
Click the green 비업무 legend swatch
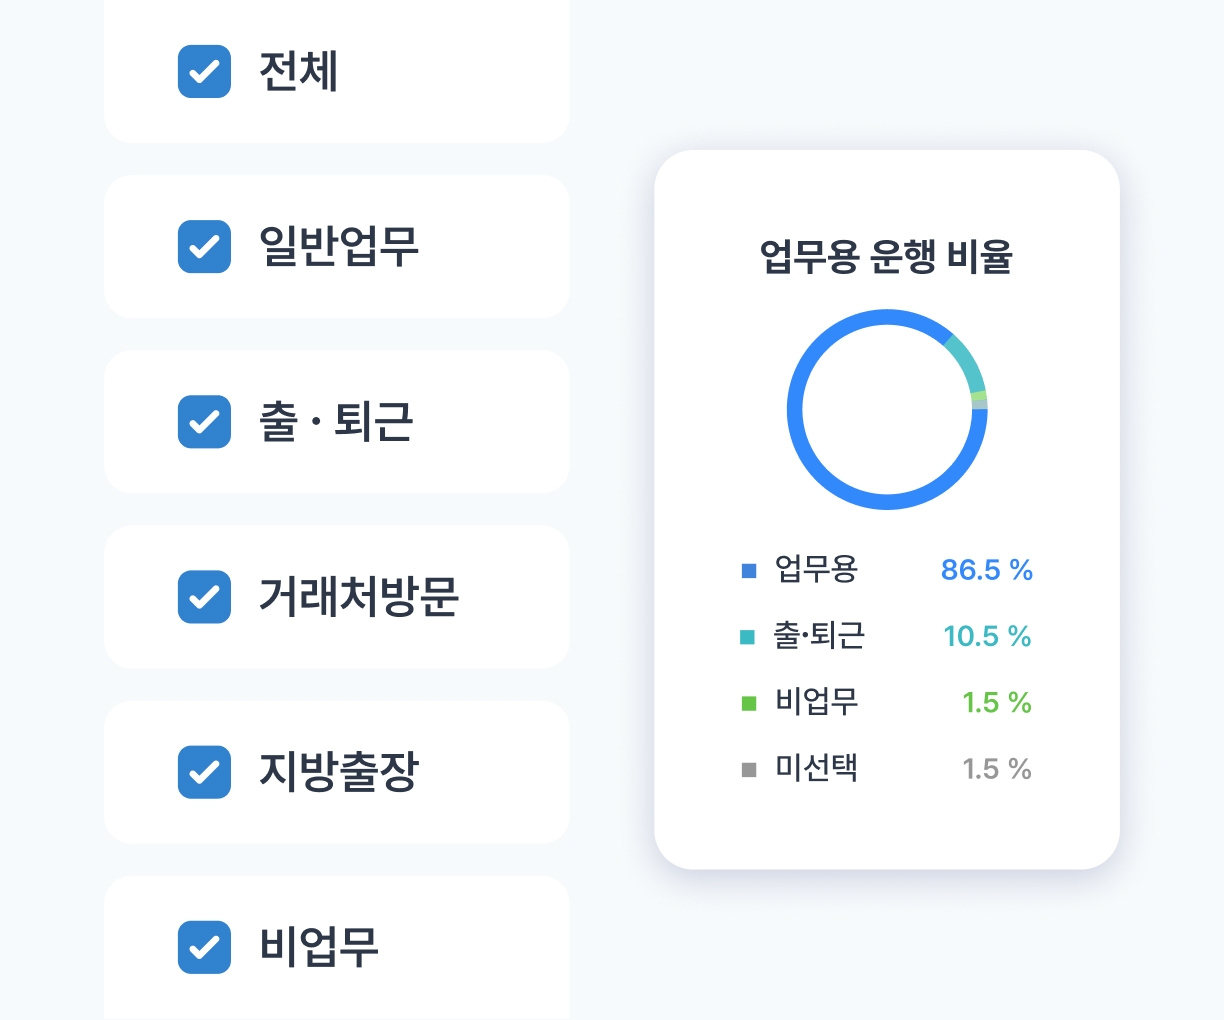[x=749, y=704]
